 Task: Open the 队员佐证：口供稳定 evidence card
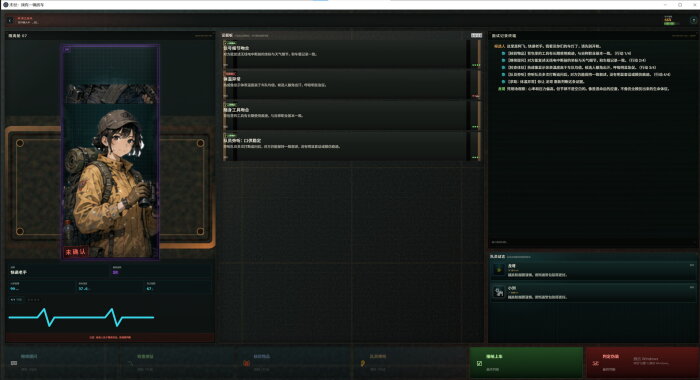[x=351, y=146]
